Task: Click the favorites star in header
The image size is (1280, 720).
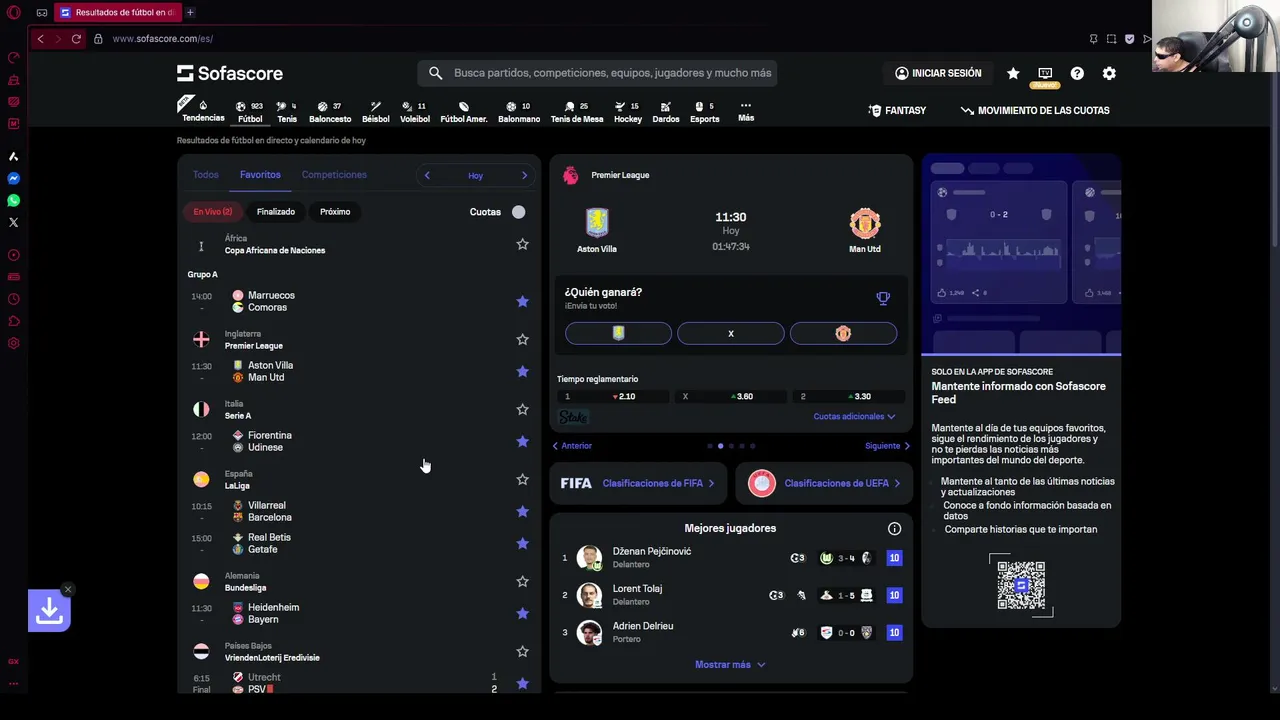Action: click(1013, 73)
